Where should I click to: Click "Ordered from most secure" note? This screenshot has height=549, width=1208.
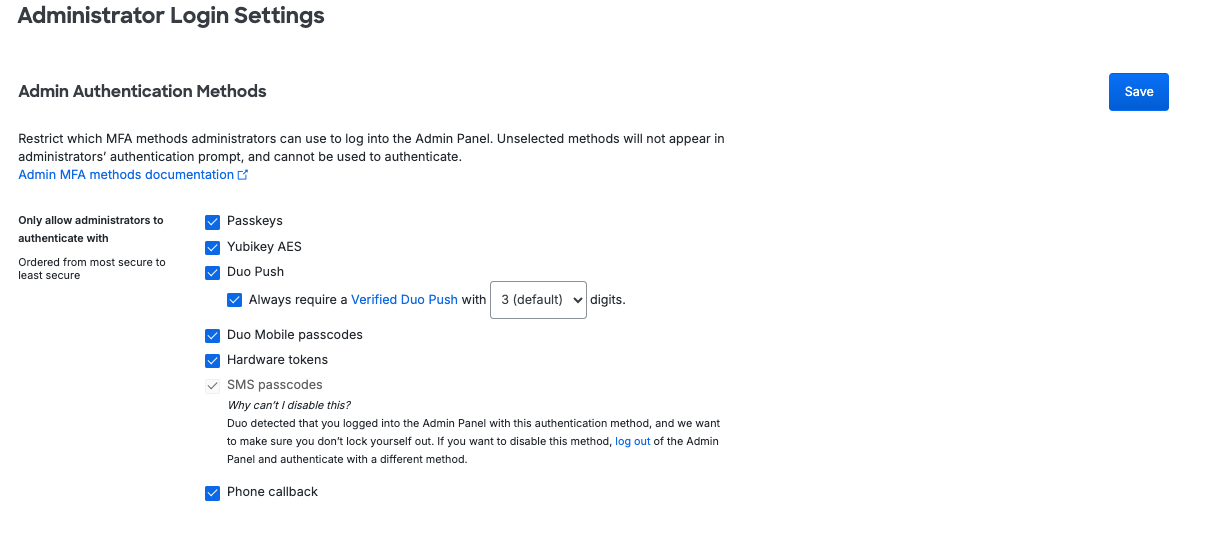[x=91, y=268]
